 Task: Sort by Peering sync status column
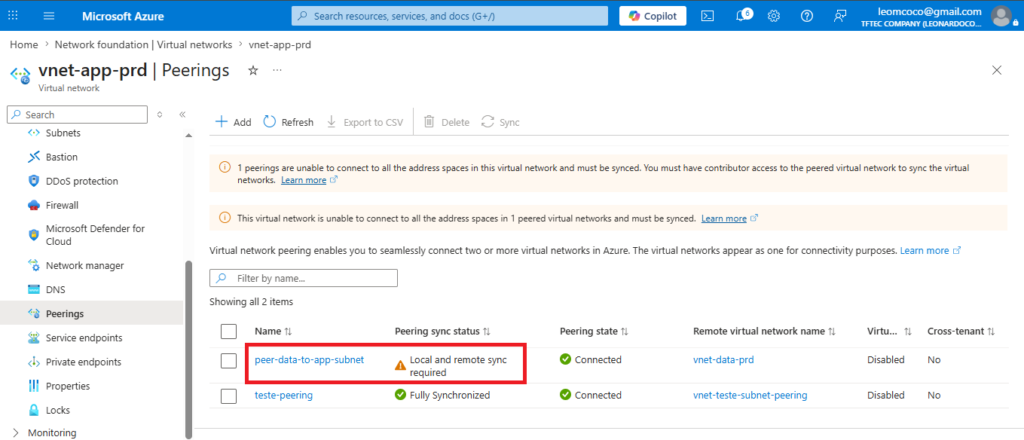[x=442, y=332]
